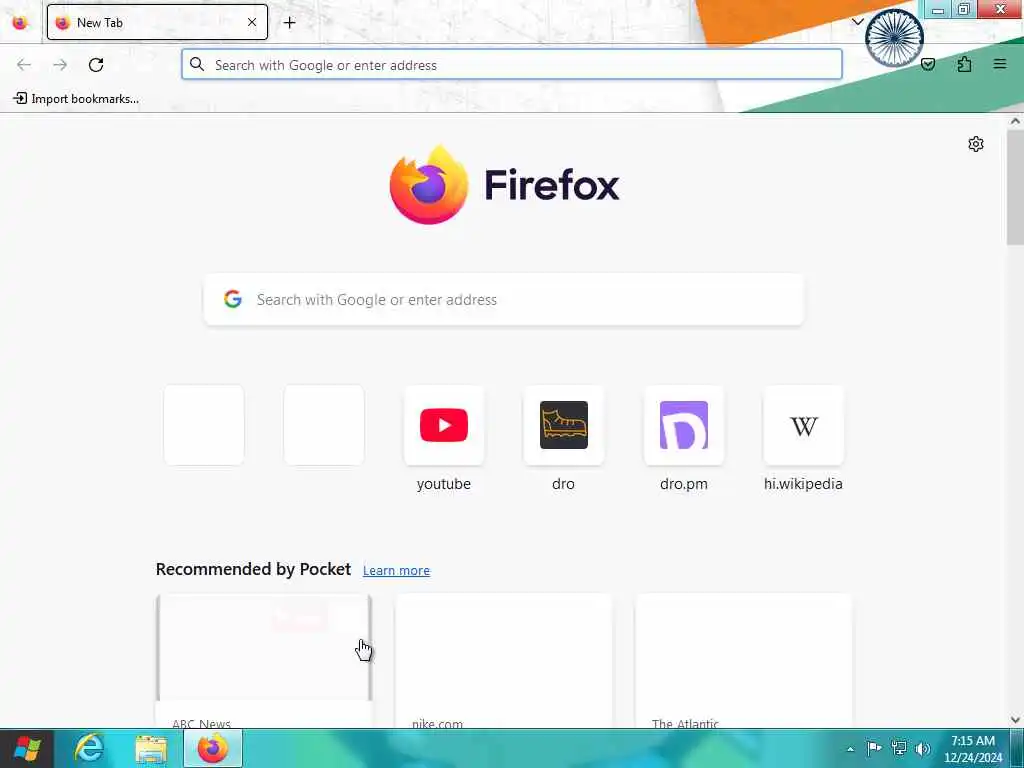Open the Extensions puzzle icon
The width and height of the screenshot is (1024, 768).
964,65
